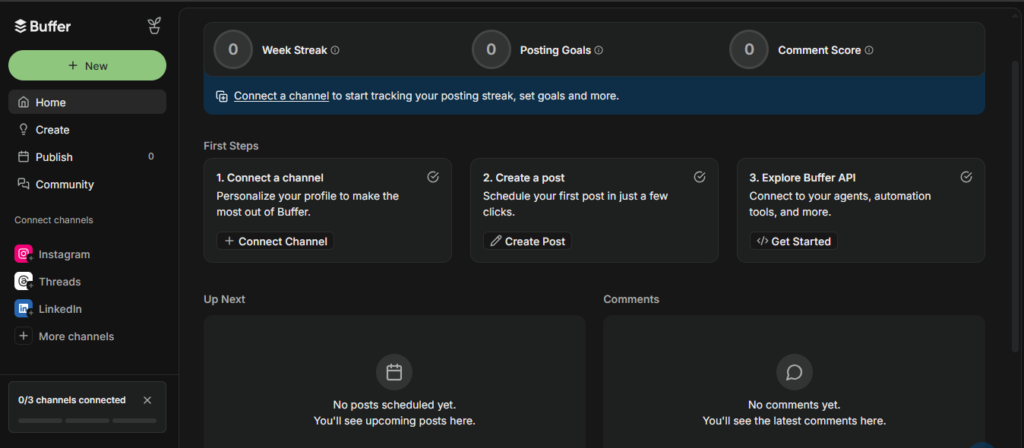
Task: Click the Publish count badge 0
Action: 151,157
